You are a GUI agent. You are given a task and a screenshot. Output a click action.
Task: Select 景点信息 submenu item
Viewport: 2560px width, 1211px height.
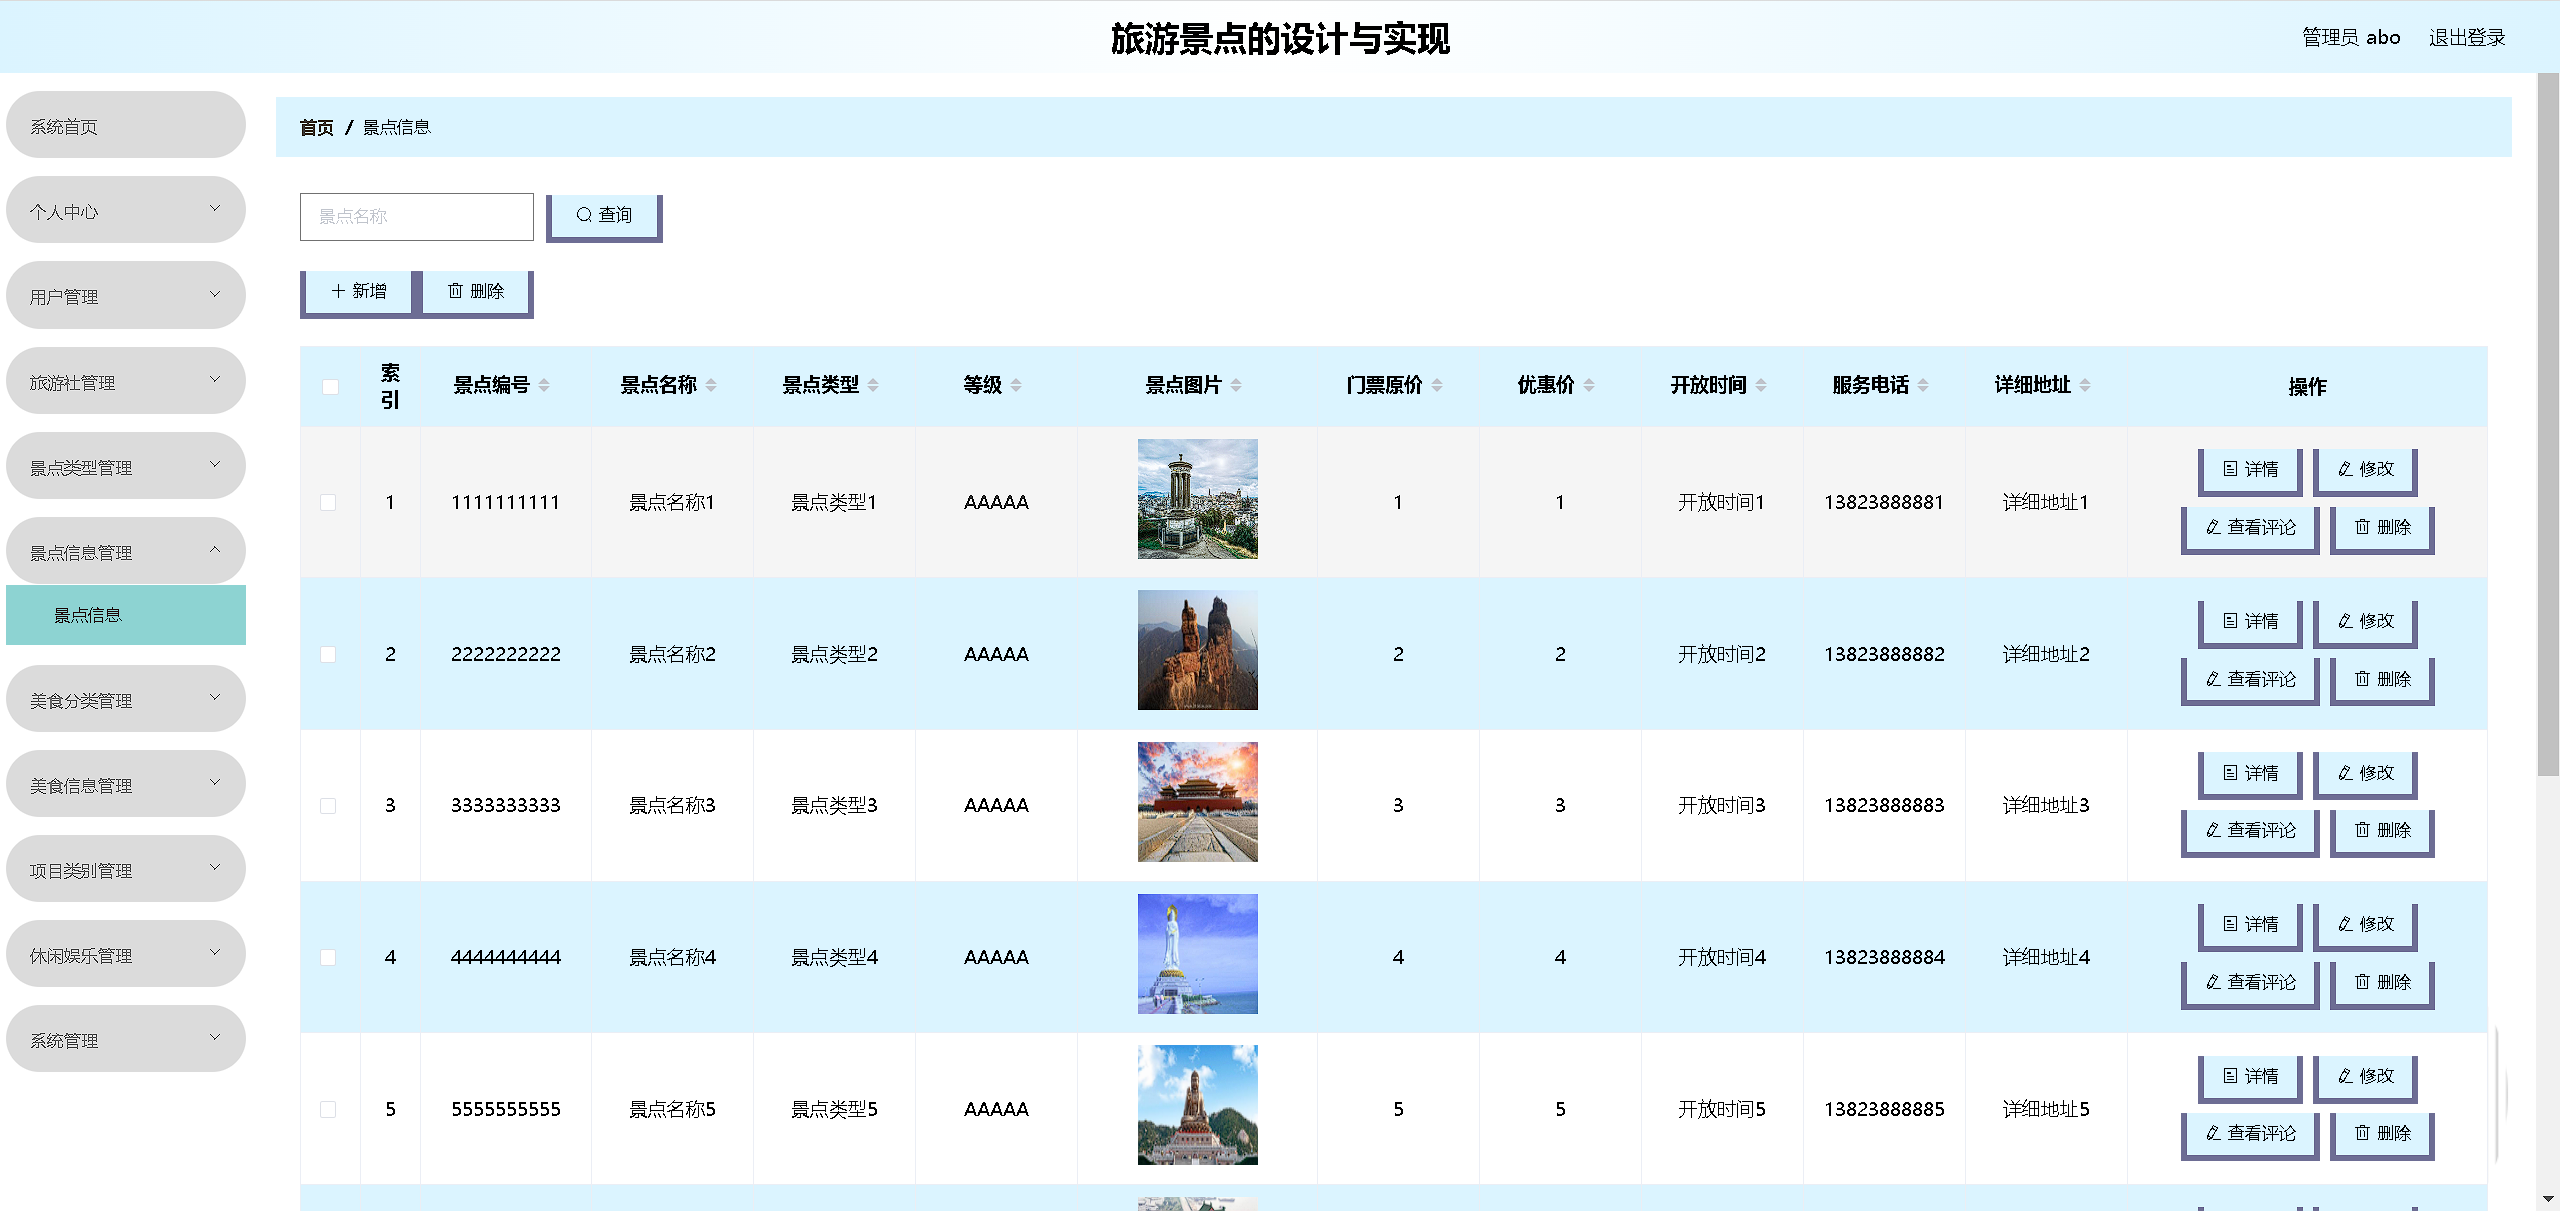click(x=88, y=615)
